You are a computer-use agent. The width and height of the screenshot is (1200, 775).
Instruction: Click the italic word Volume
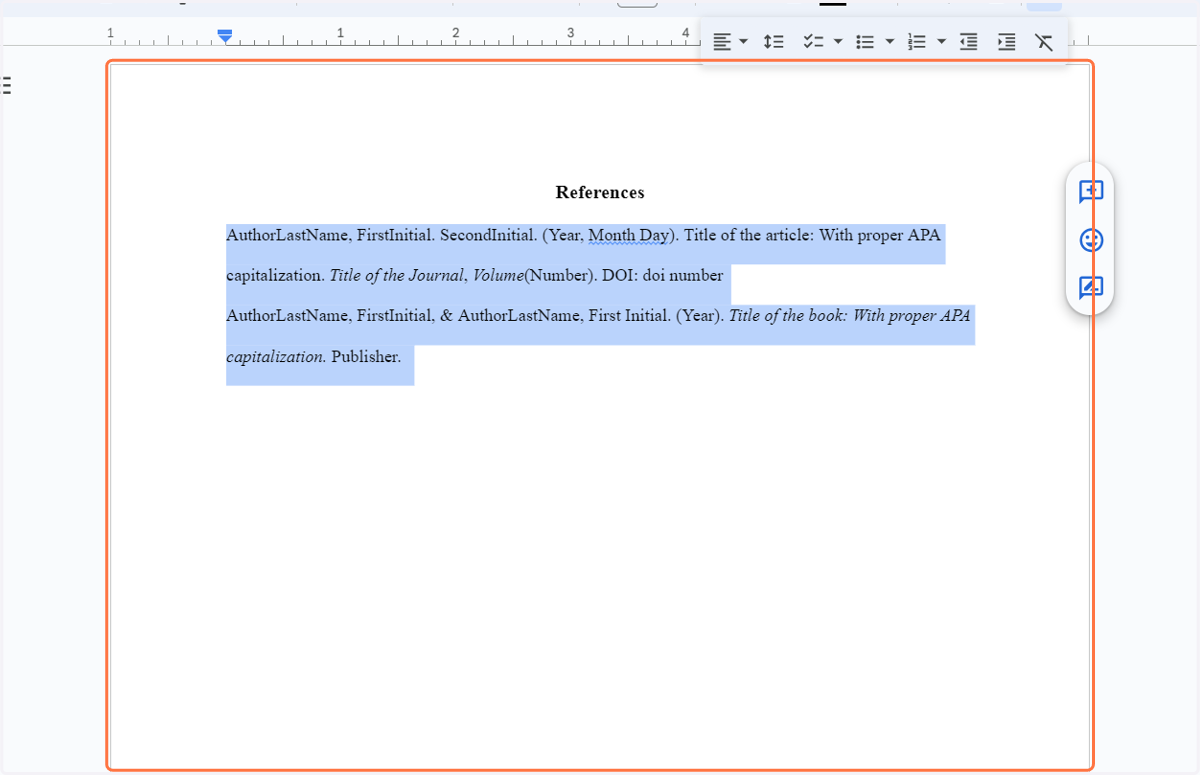pyautogui.click(x=498, y=276)
